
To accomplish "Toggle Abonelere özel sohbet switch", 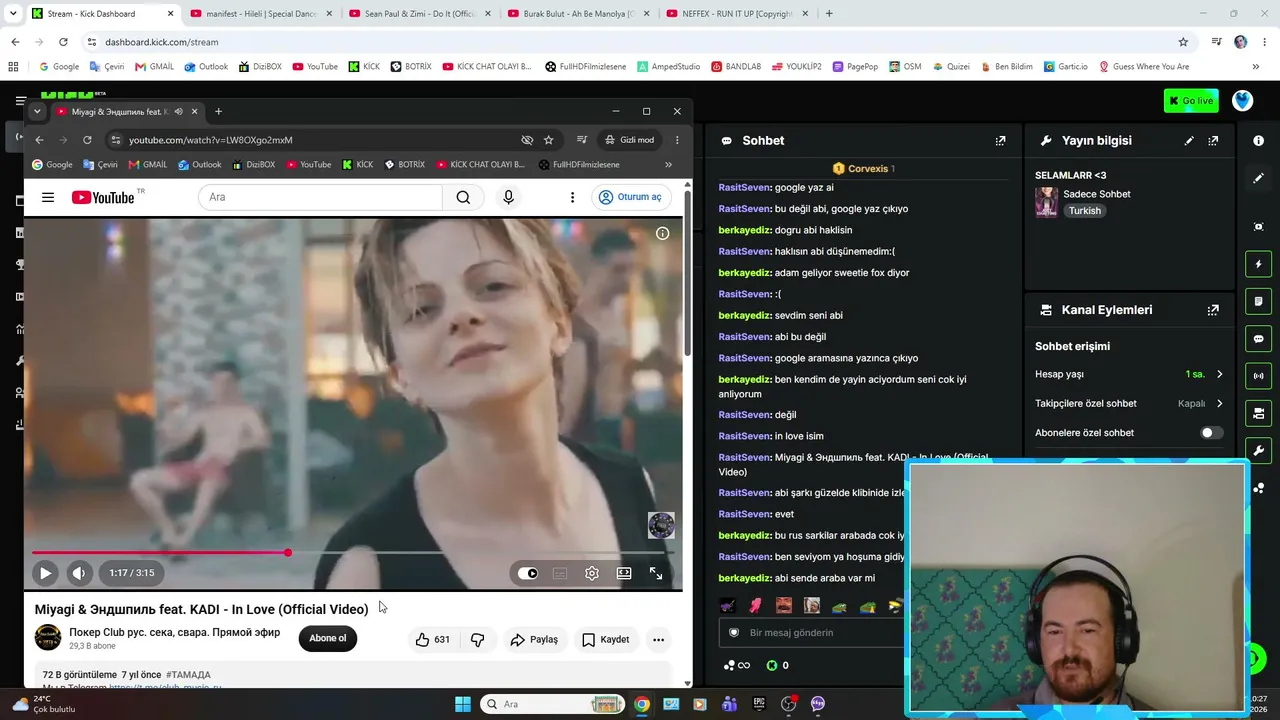I will pos(1211,433).
